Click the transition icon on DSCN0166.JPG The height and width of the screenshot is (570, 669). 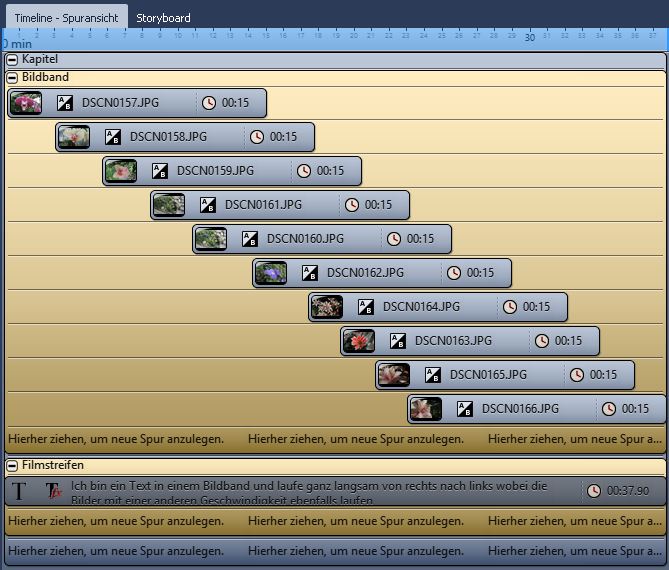[465, 409]
